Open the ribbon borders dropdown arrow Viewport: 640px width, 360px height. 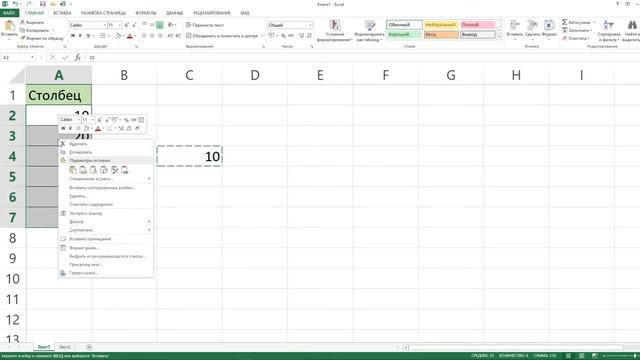[109, 36]
